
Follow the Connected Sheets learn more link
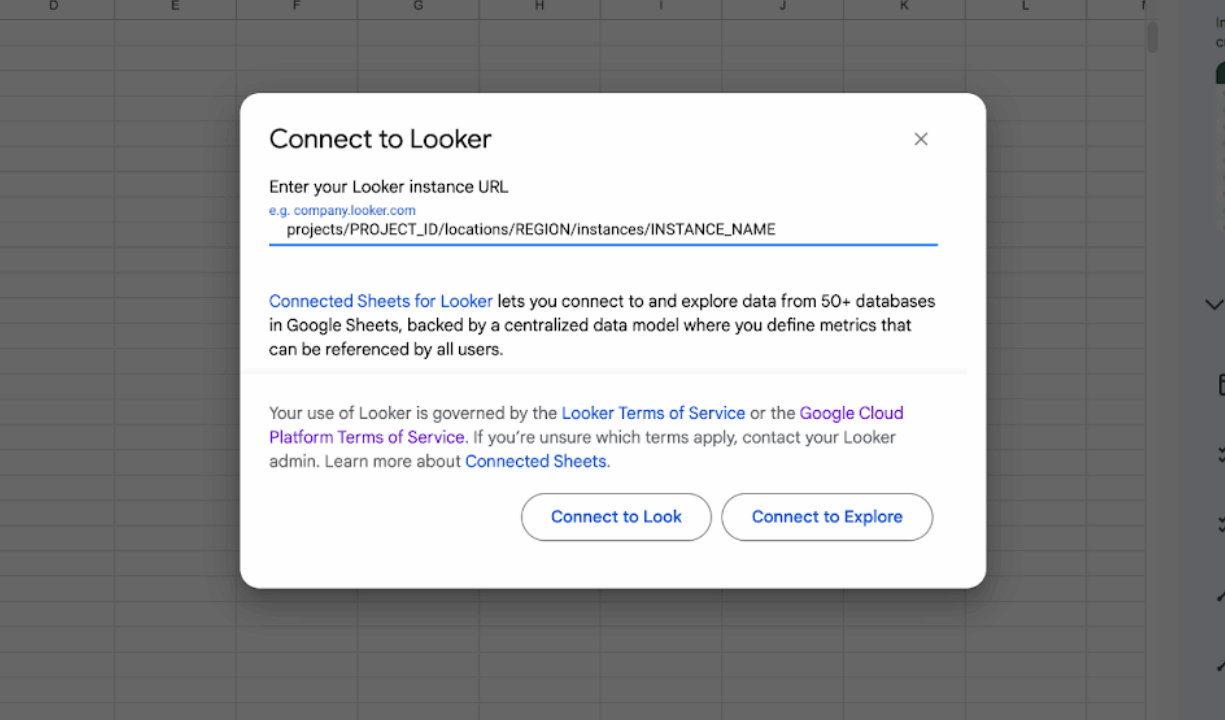(x=535, y=461)
